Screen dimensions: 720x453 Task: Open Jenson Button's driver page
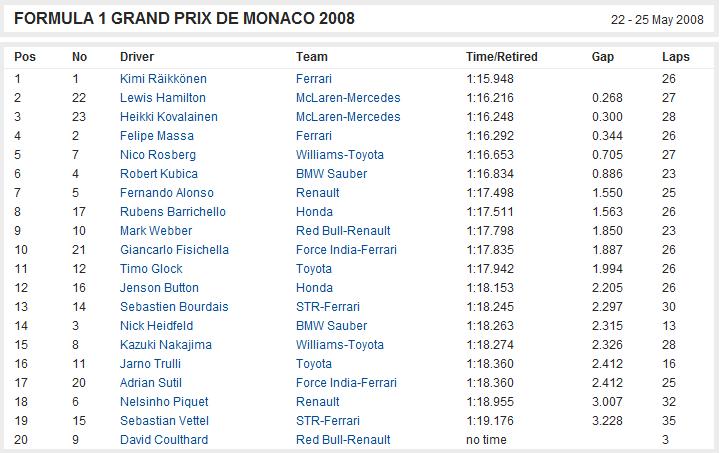point(159,288)
